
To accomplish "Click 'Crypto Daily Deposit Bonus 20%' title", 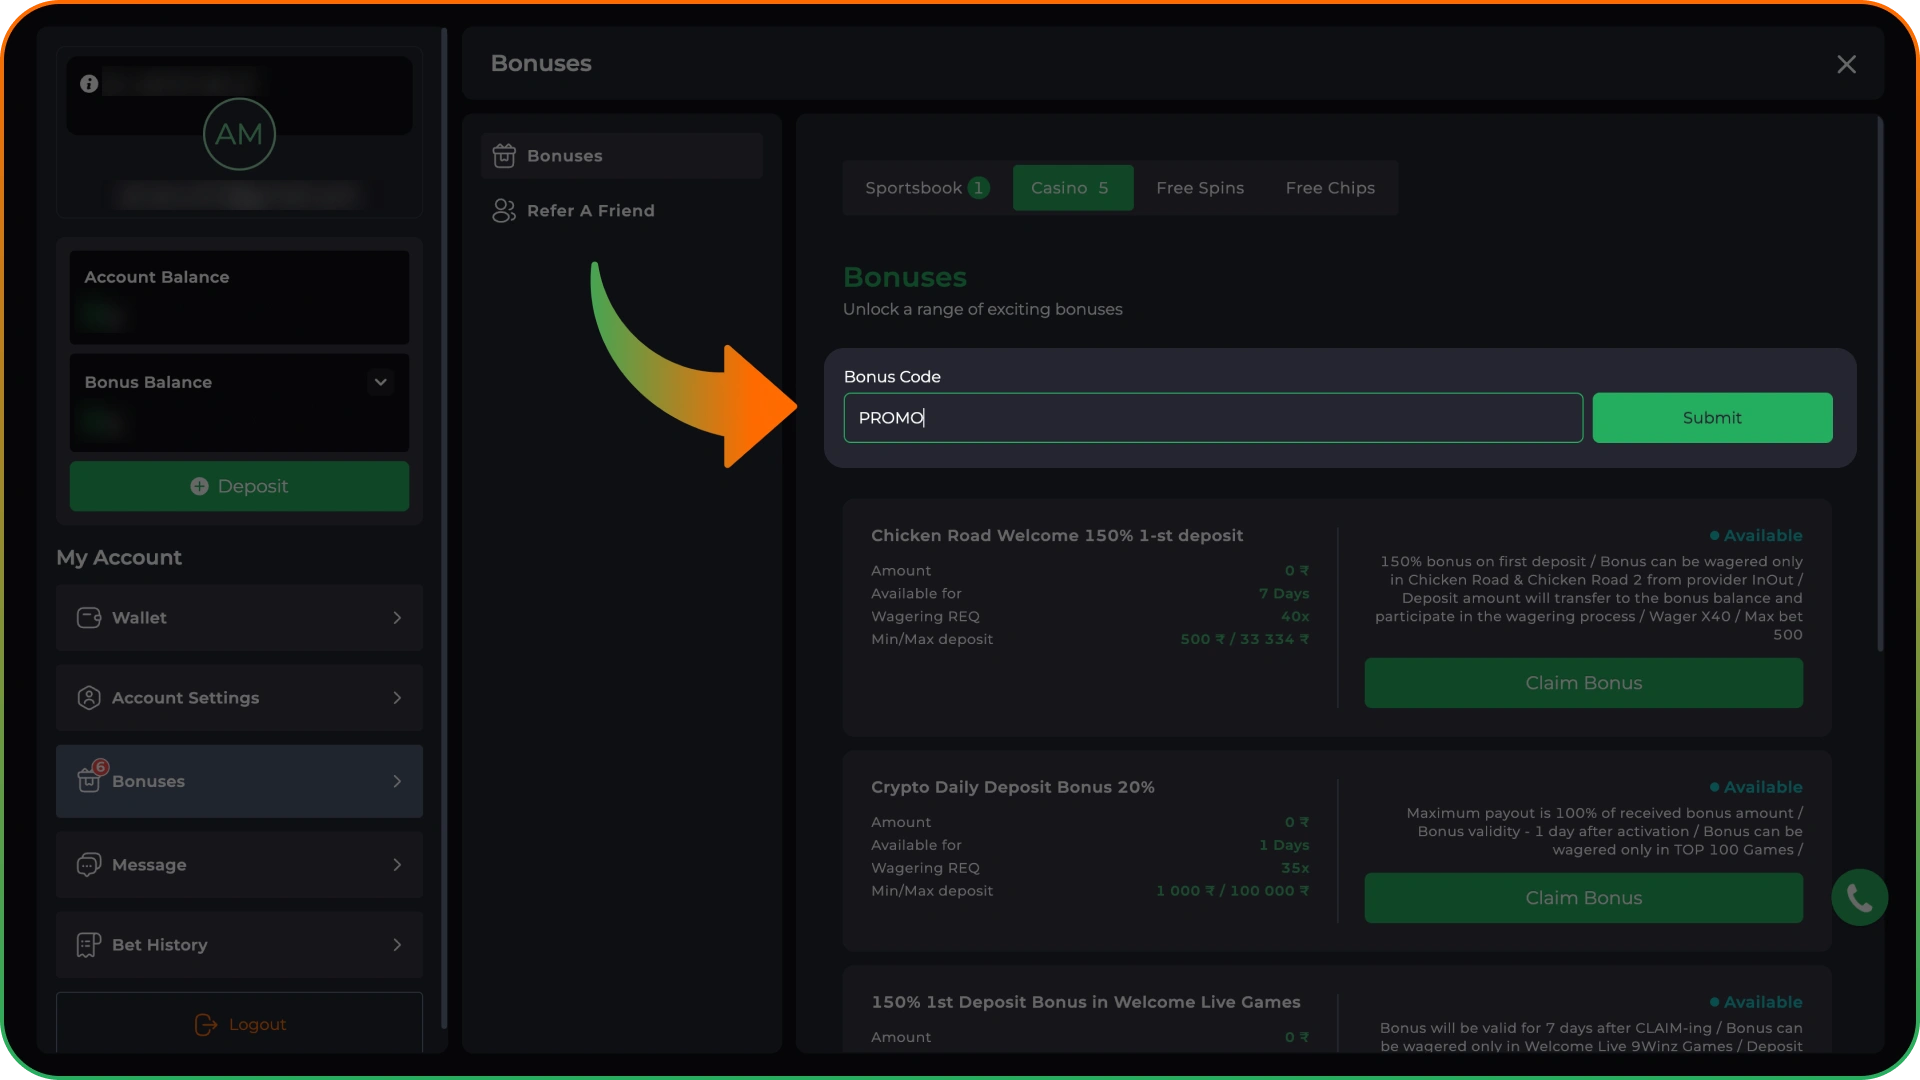I will coord(1012,788).
